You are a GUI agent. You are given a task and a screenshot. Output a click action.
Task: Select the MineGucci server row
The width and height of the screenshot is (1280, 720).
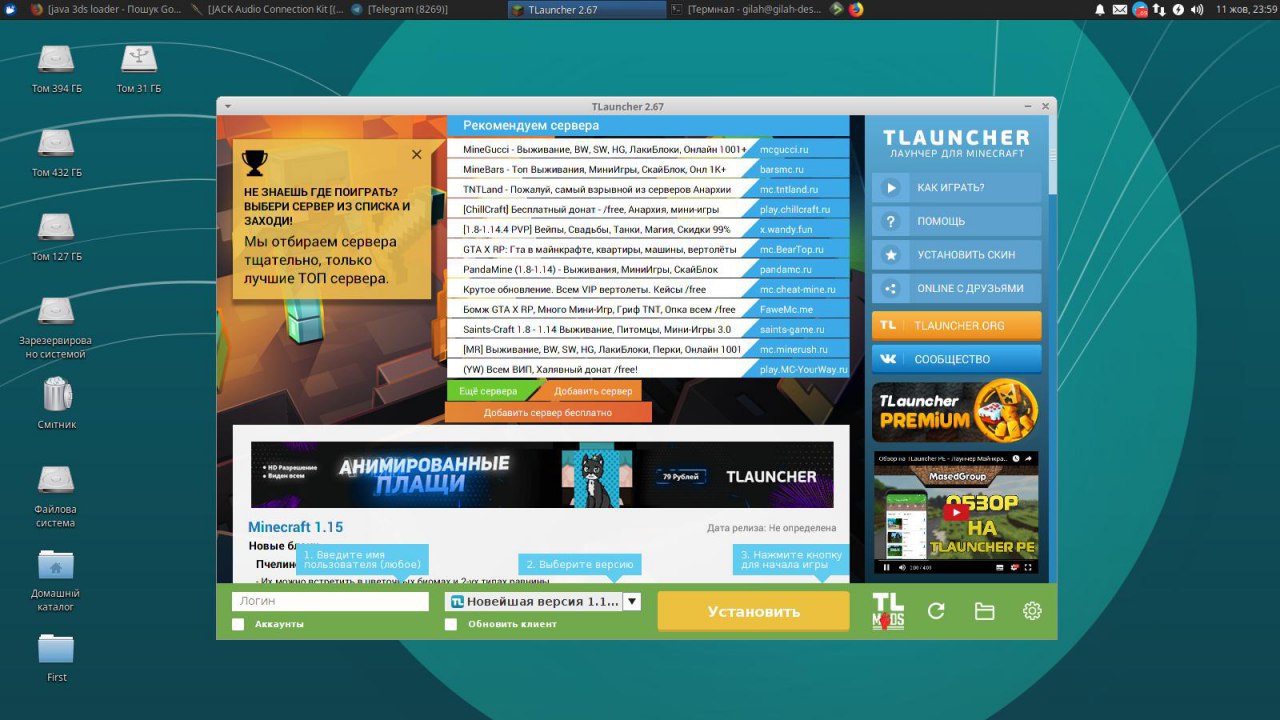[647, 149]
